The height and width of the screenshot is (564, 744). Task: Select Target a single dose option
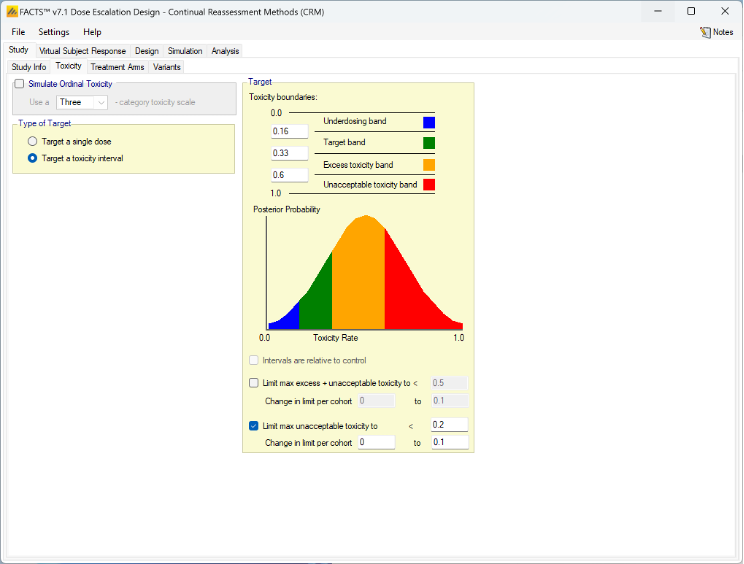point(33,142)
